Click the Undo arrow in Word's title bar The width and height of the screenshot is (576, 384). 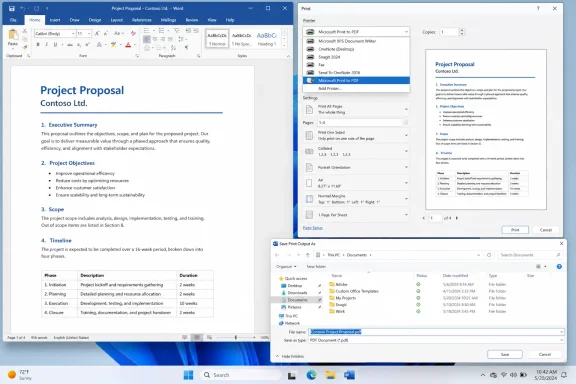click(x=23, y=8)
